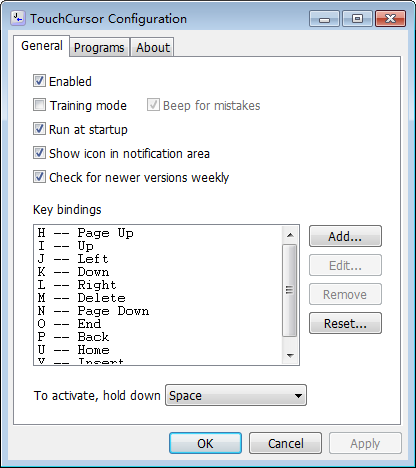
Task: Click the Add... button
Action: [345, 236]
